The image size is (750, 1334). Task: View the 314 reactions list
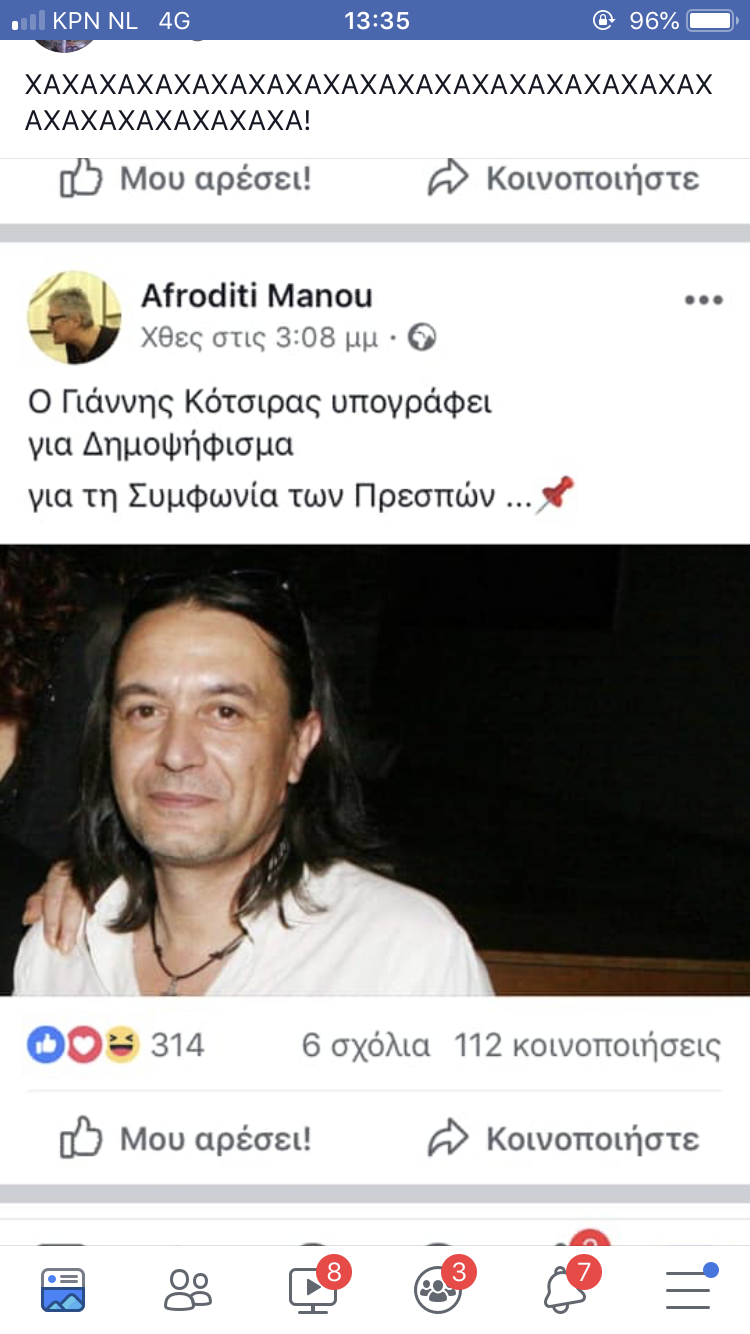coord(177,1046)
